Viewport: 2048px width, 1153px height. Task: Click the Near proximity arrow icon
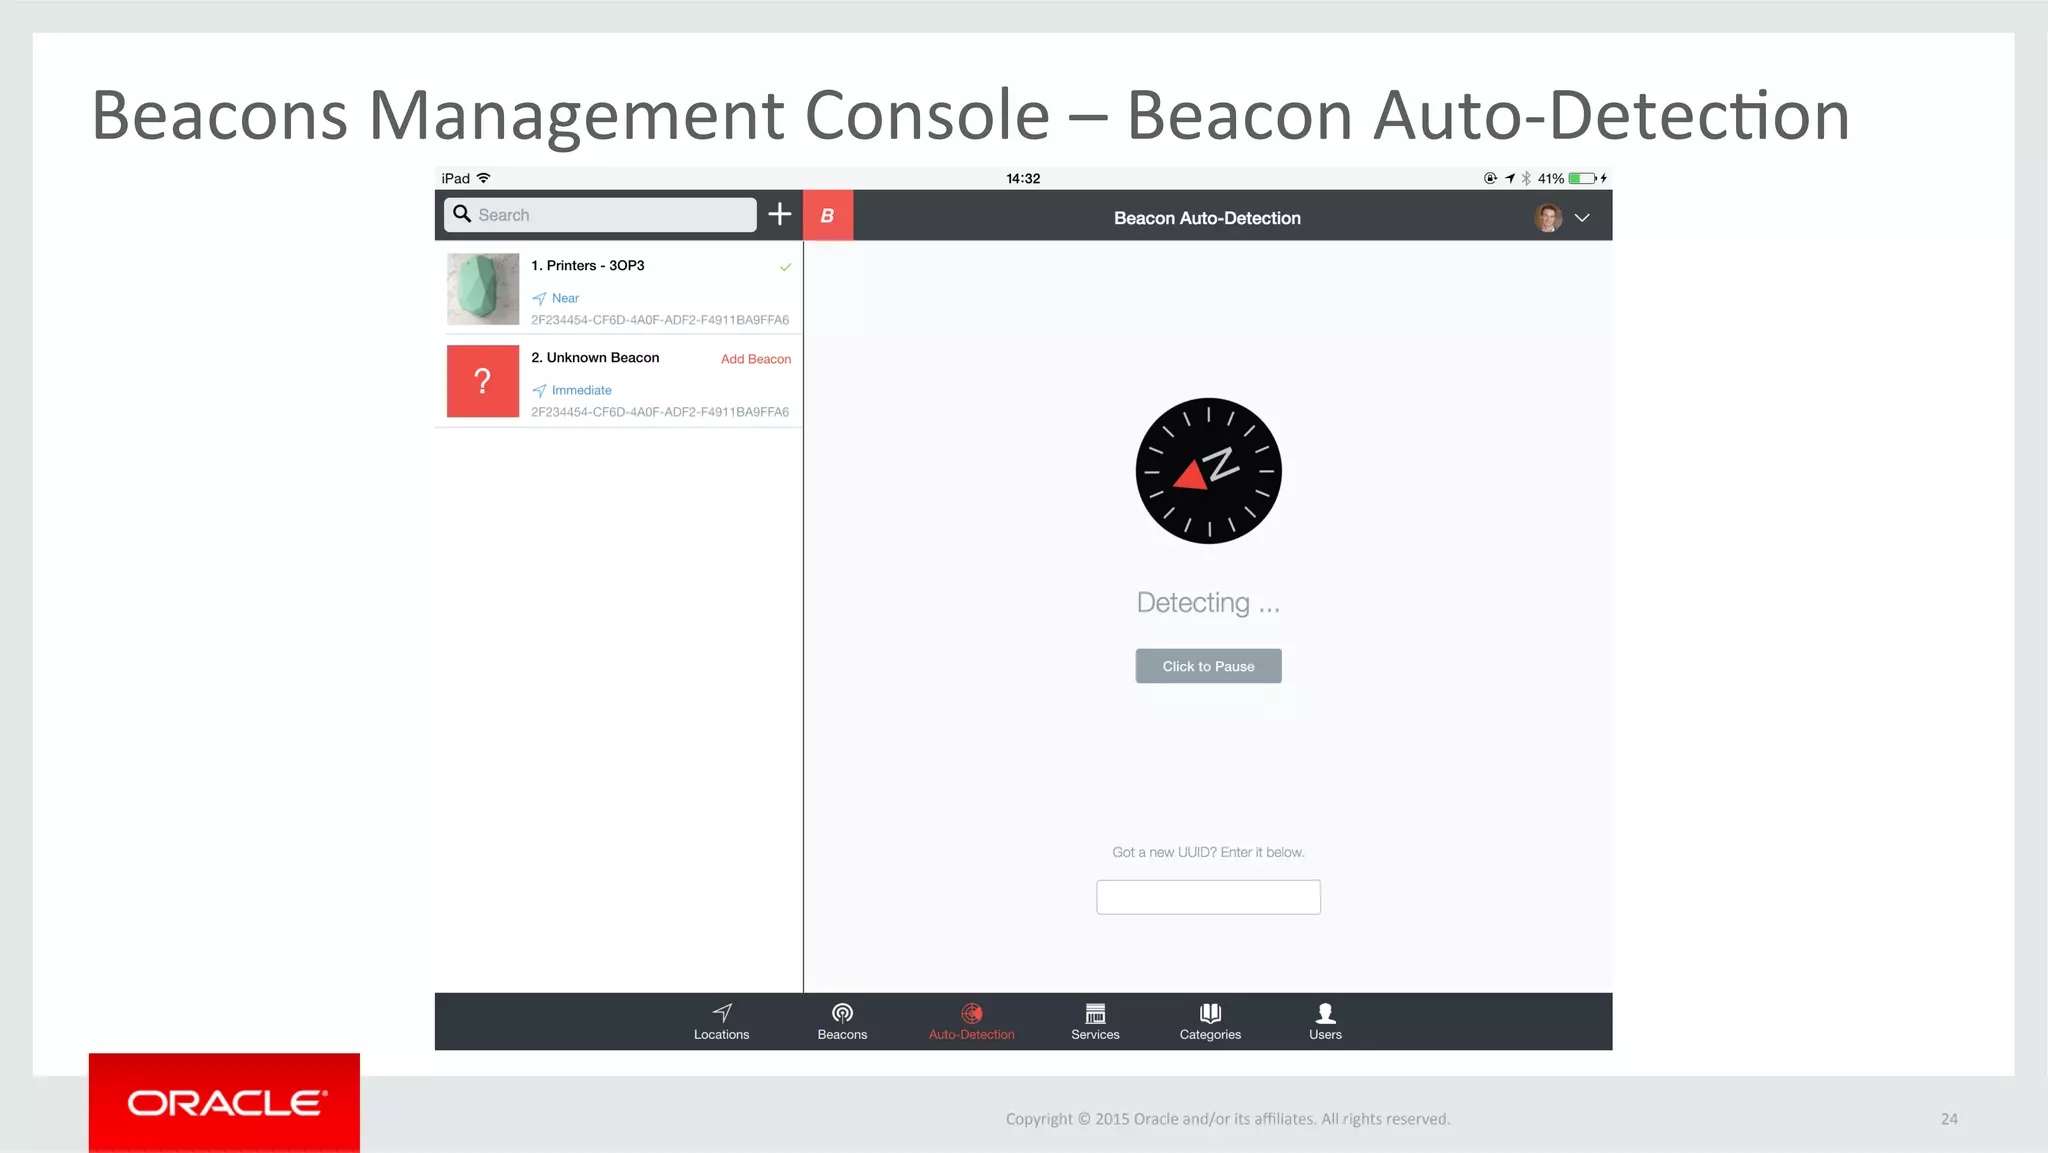(x=539, y=298)
